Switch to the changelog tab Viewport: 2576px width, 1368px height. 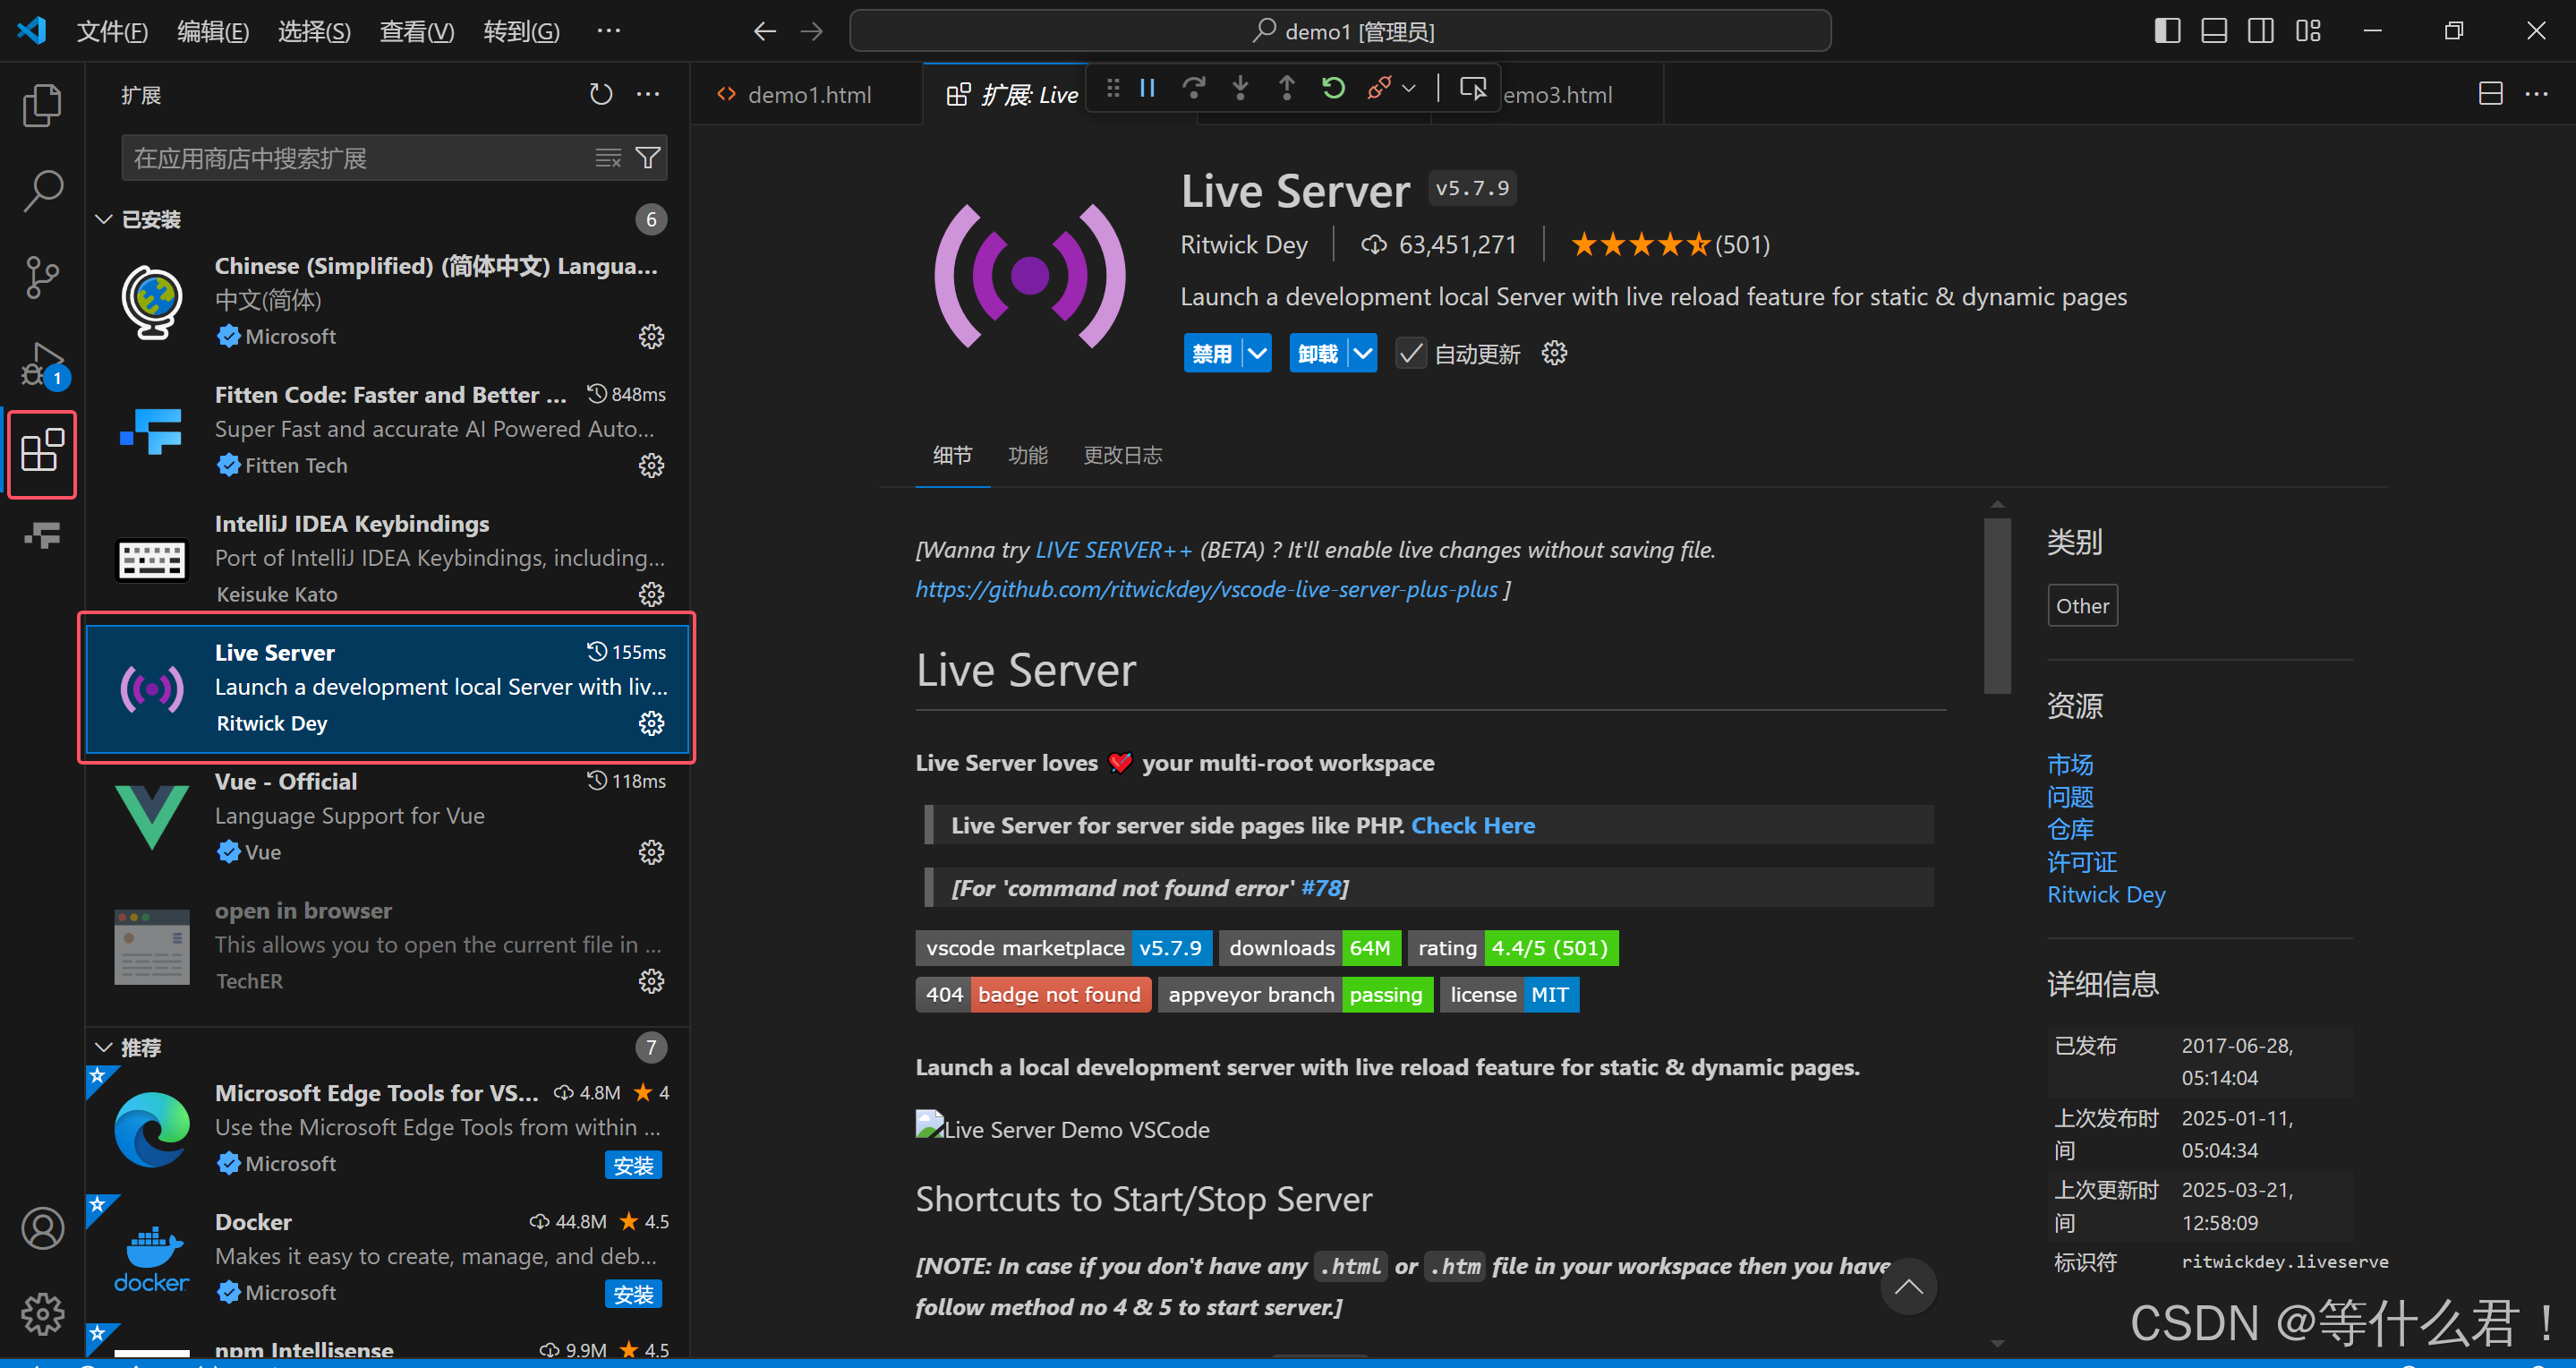1122,456
